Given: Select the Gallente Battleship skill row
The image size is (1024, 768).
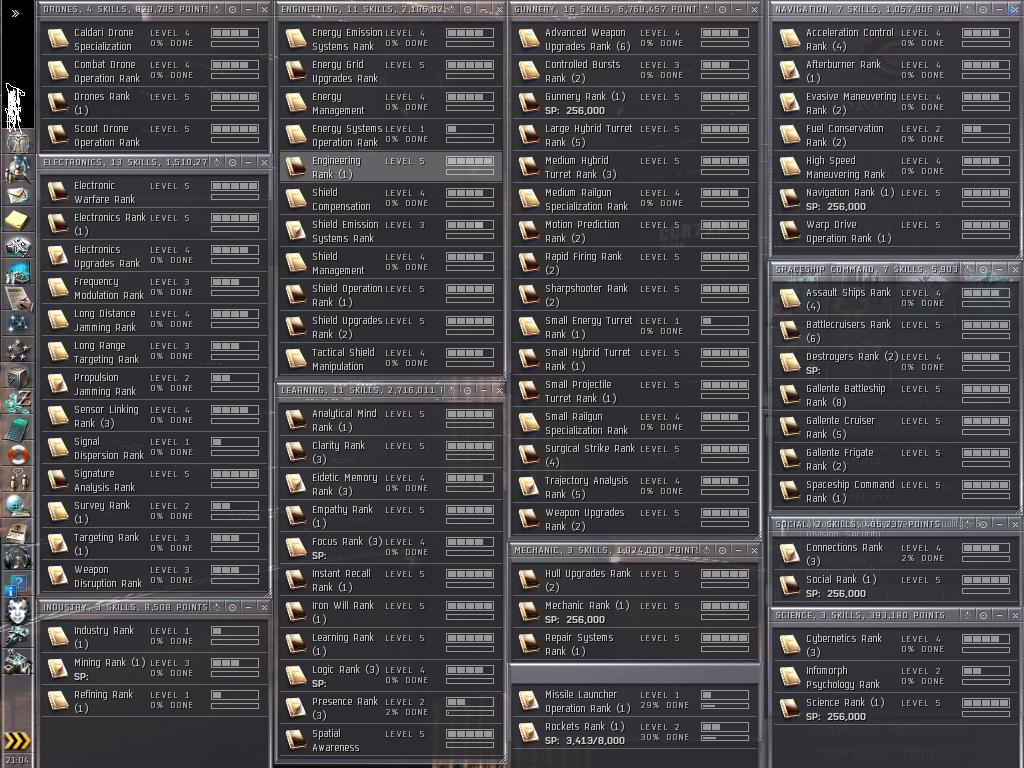Looking at the screenshot, I should pos(895,395).
